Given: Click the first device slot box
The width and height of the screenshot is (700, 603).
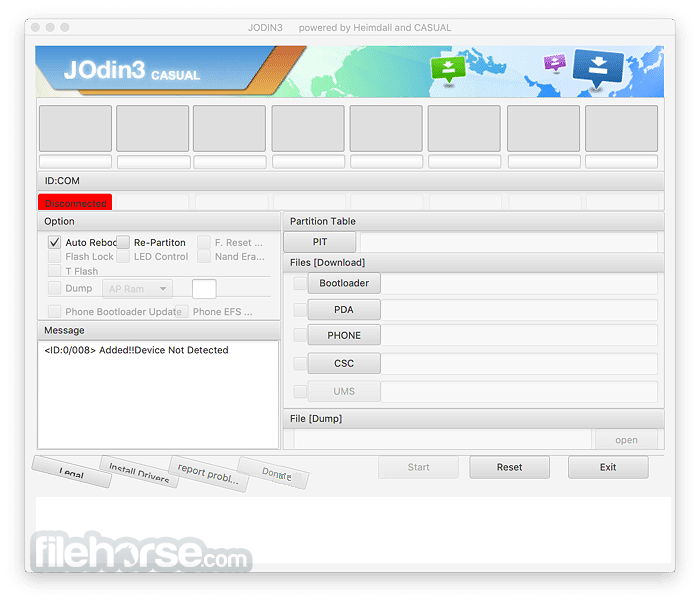Looking at the screenshot, I should tap(75, 128).
